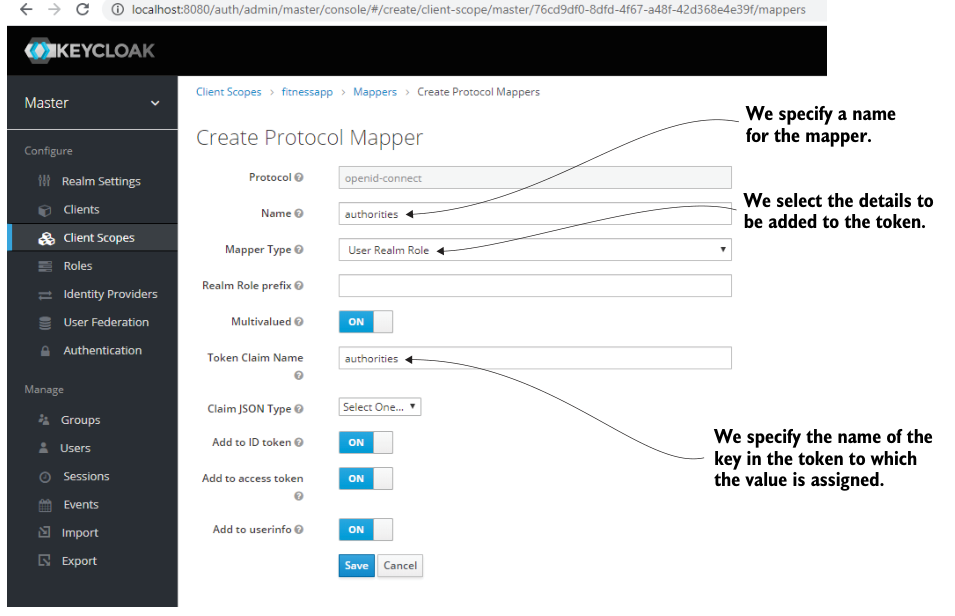Open the Claim JSON Type Select One dropdown
Viewport: 955px width, 616px height.
click(x=379, y=407)
